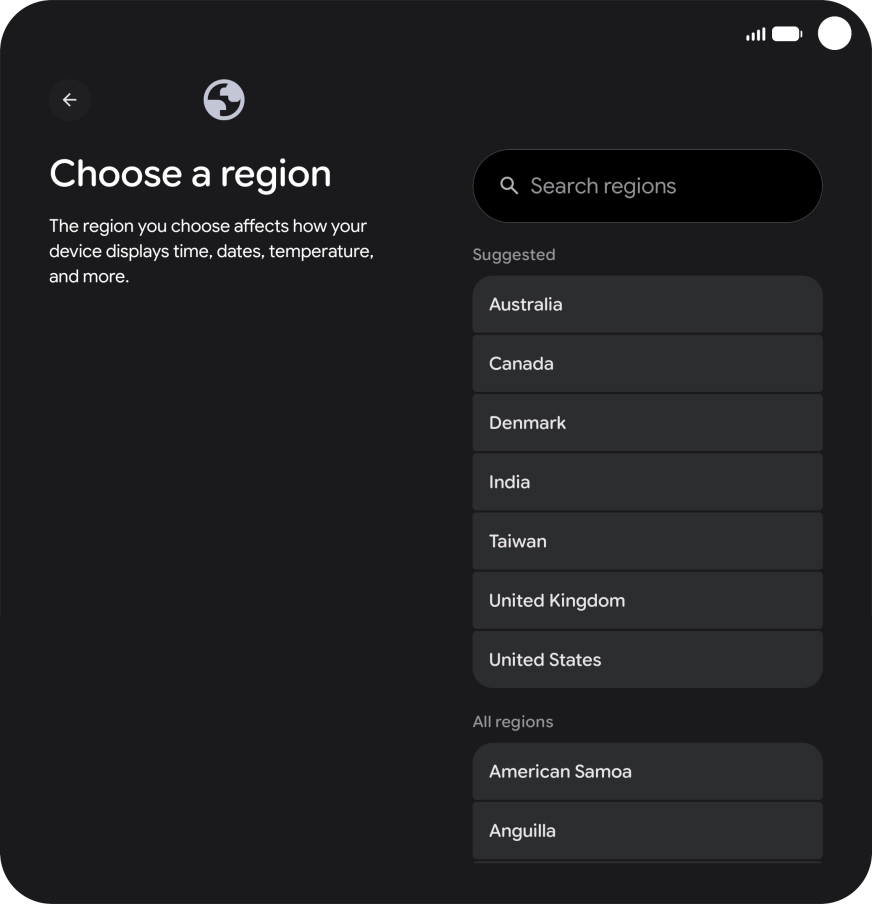Click the globe icon above the title
The width and height of the screenshot is (872, 904).
pos(224,100)
